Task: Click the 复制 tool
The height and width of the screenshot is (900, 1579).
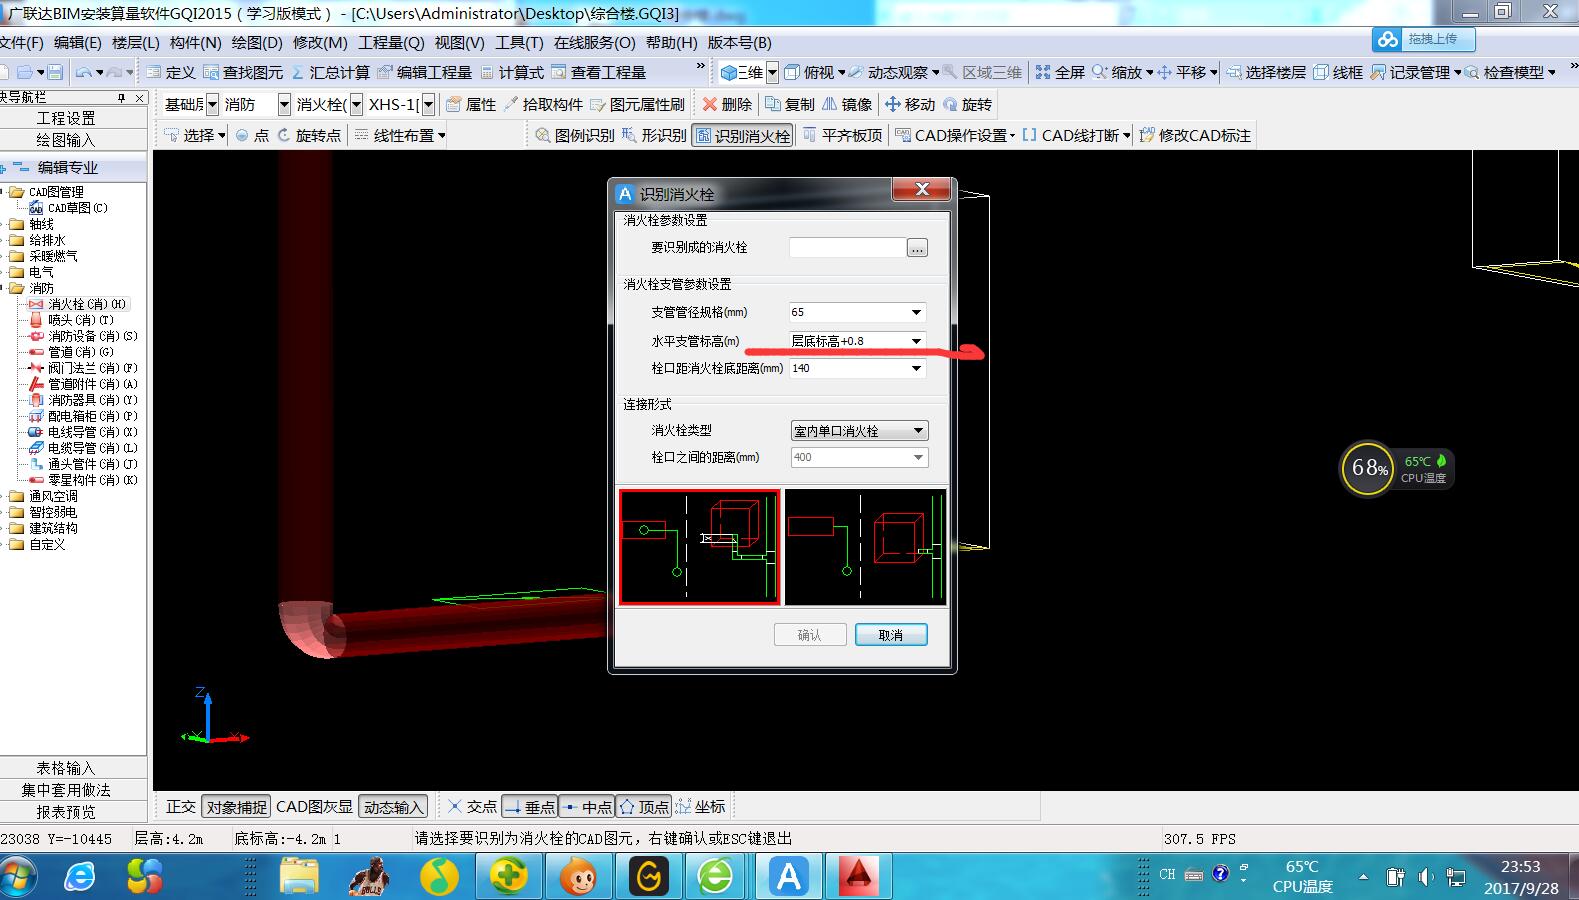Action: coord(790,104)
